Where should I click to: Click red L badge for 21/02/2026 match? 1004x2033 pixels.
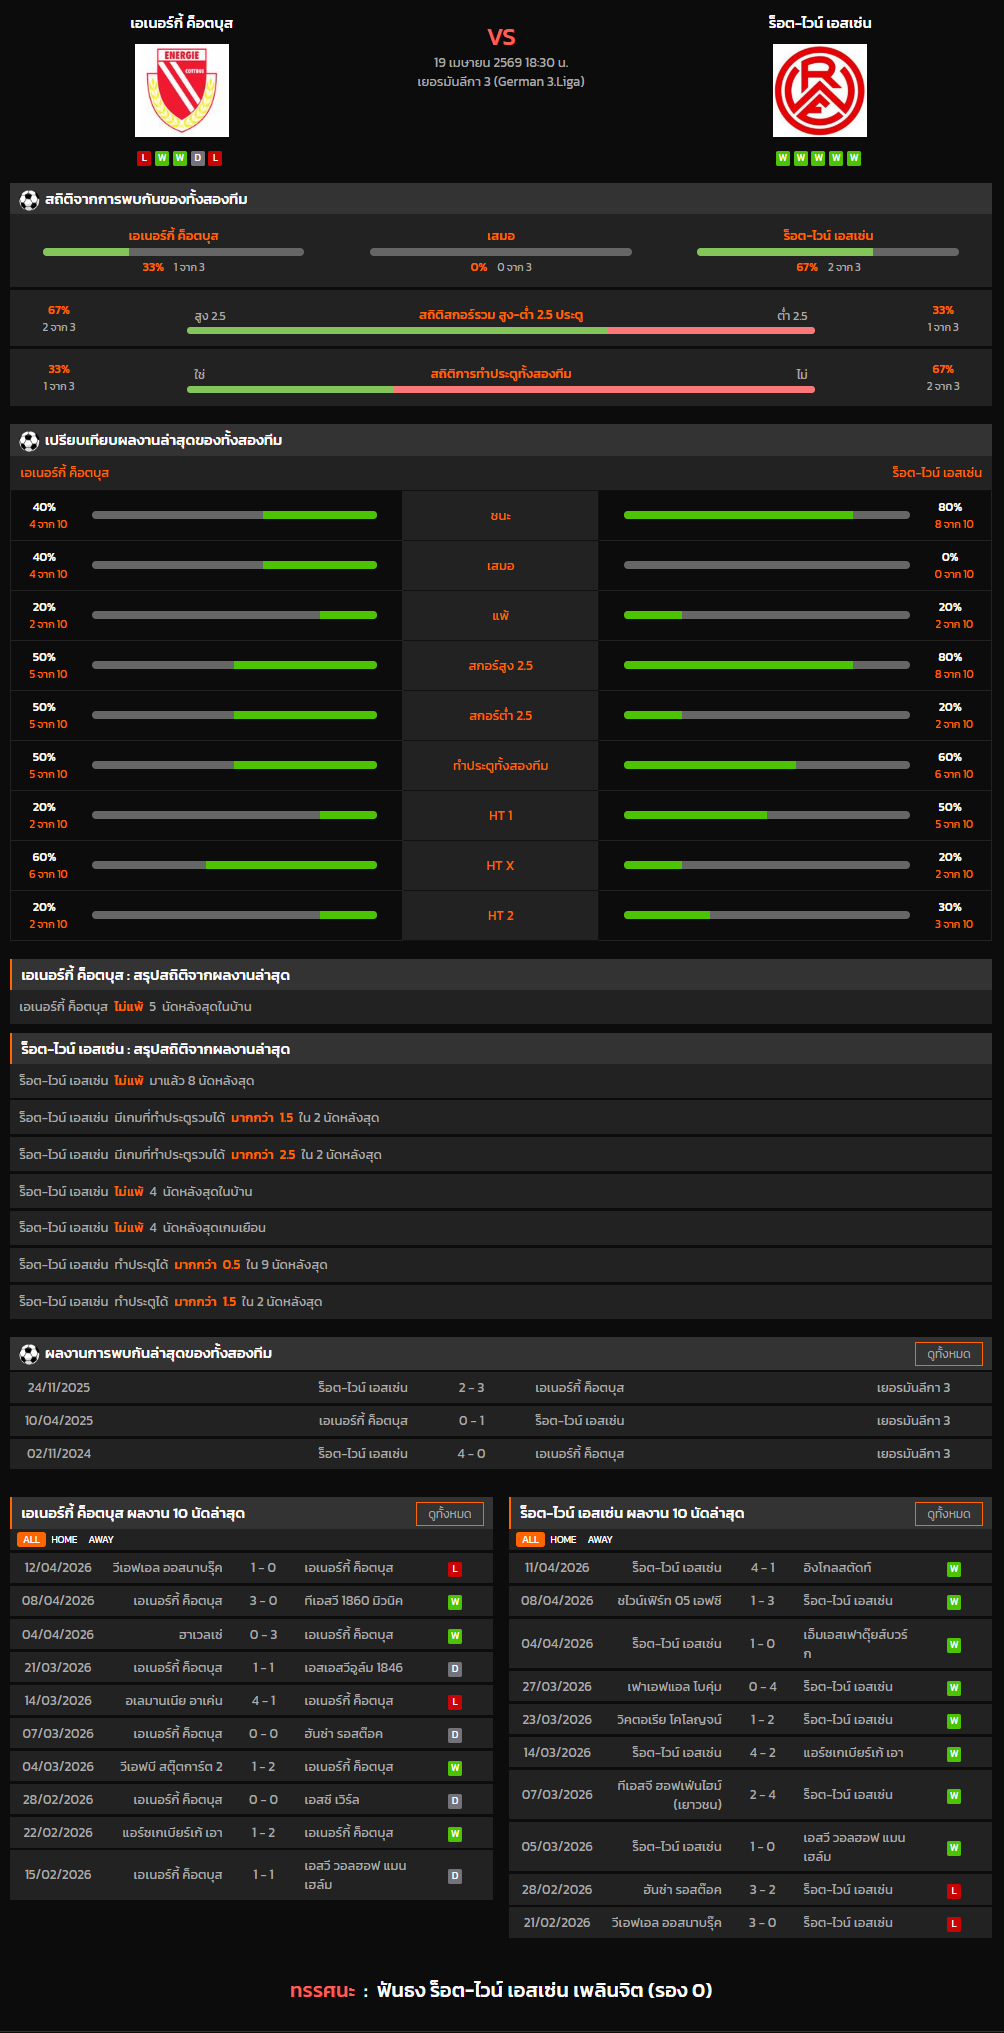coord(953,1924)
